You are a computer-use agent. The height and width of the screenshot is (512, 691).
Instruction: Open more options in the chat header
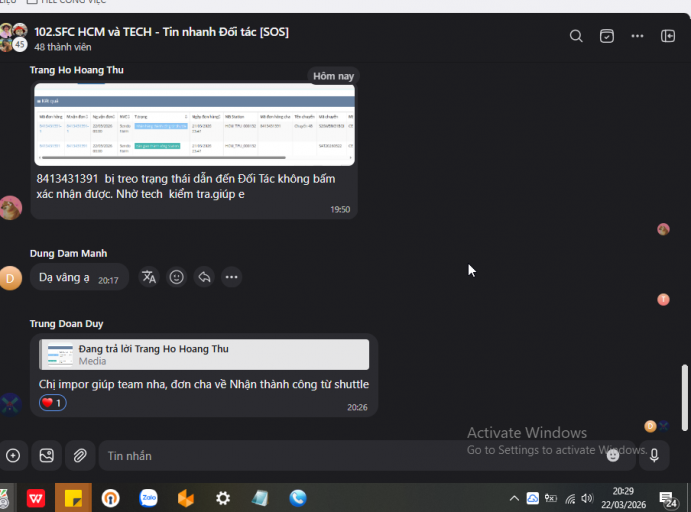[637, 36]
